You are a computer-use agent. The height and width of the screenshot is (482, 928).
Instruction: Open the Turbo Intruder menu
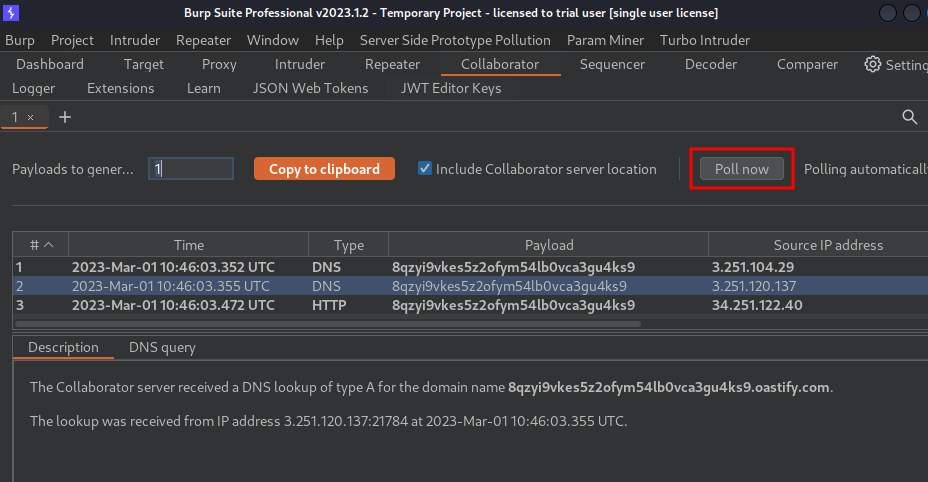pos(705,40)
